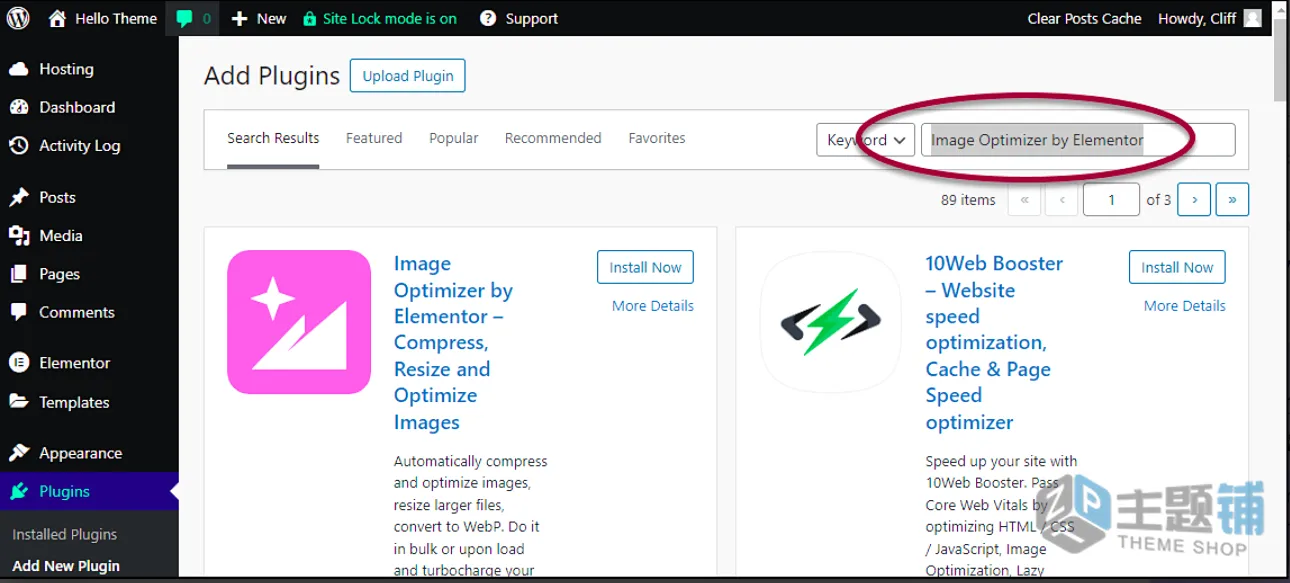The width and height of the screenshot is (1290, 583).
Task: Go to Media in the sidebar
Action: pyautogui.click(x=61, y=236)
